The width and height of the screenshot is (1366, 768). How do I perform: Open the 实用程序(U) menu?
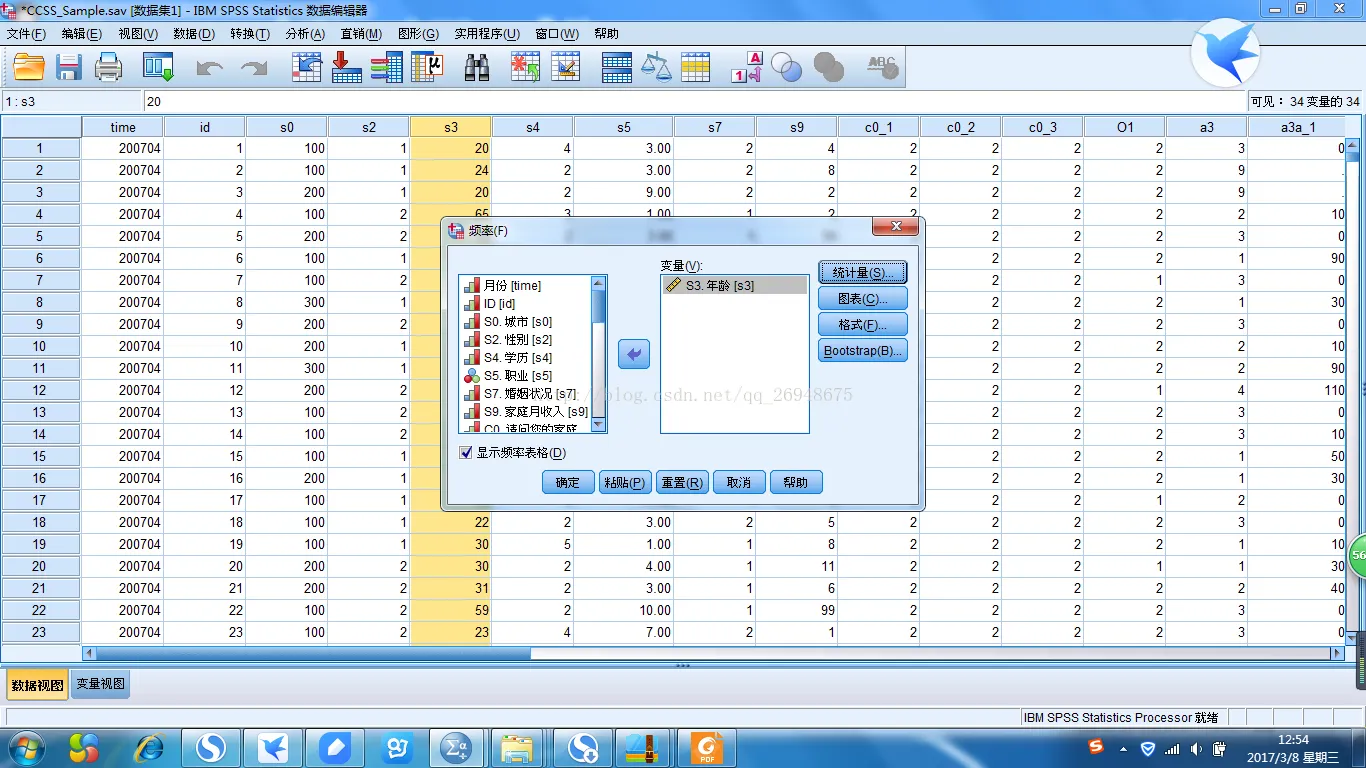[x=487, y=33]
